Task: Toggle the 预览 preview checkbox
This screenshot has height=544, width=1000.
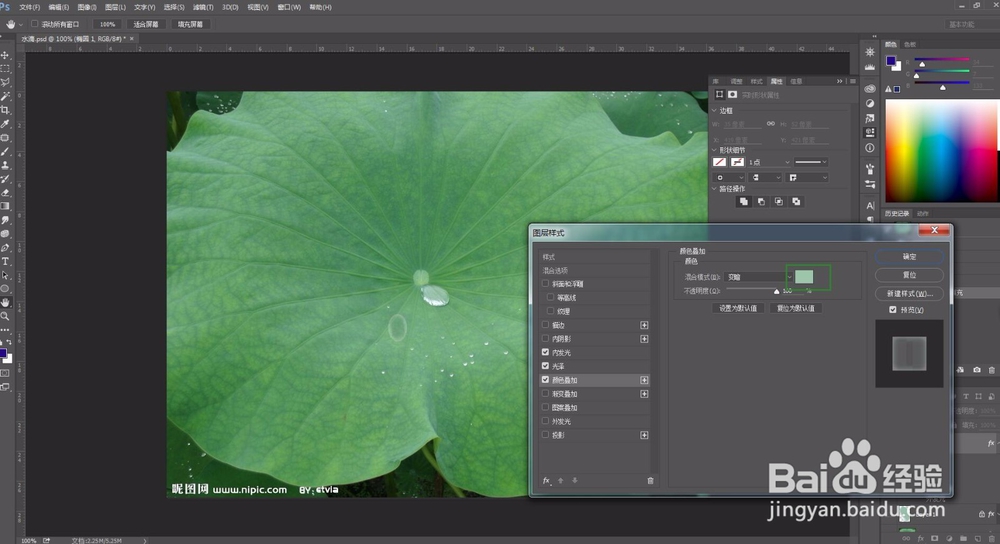Action: tap(893, 310)
